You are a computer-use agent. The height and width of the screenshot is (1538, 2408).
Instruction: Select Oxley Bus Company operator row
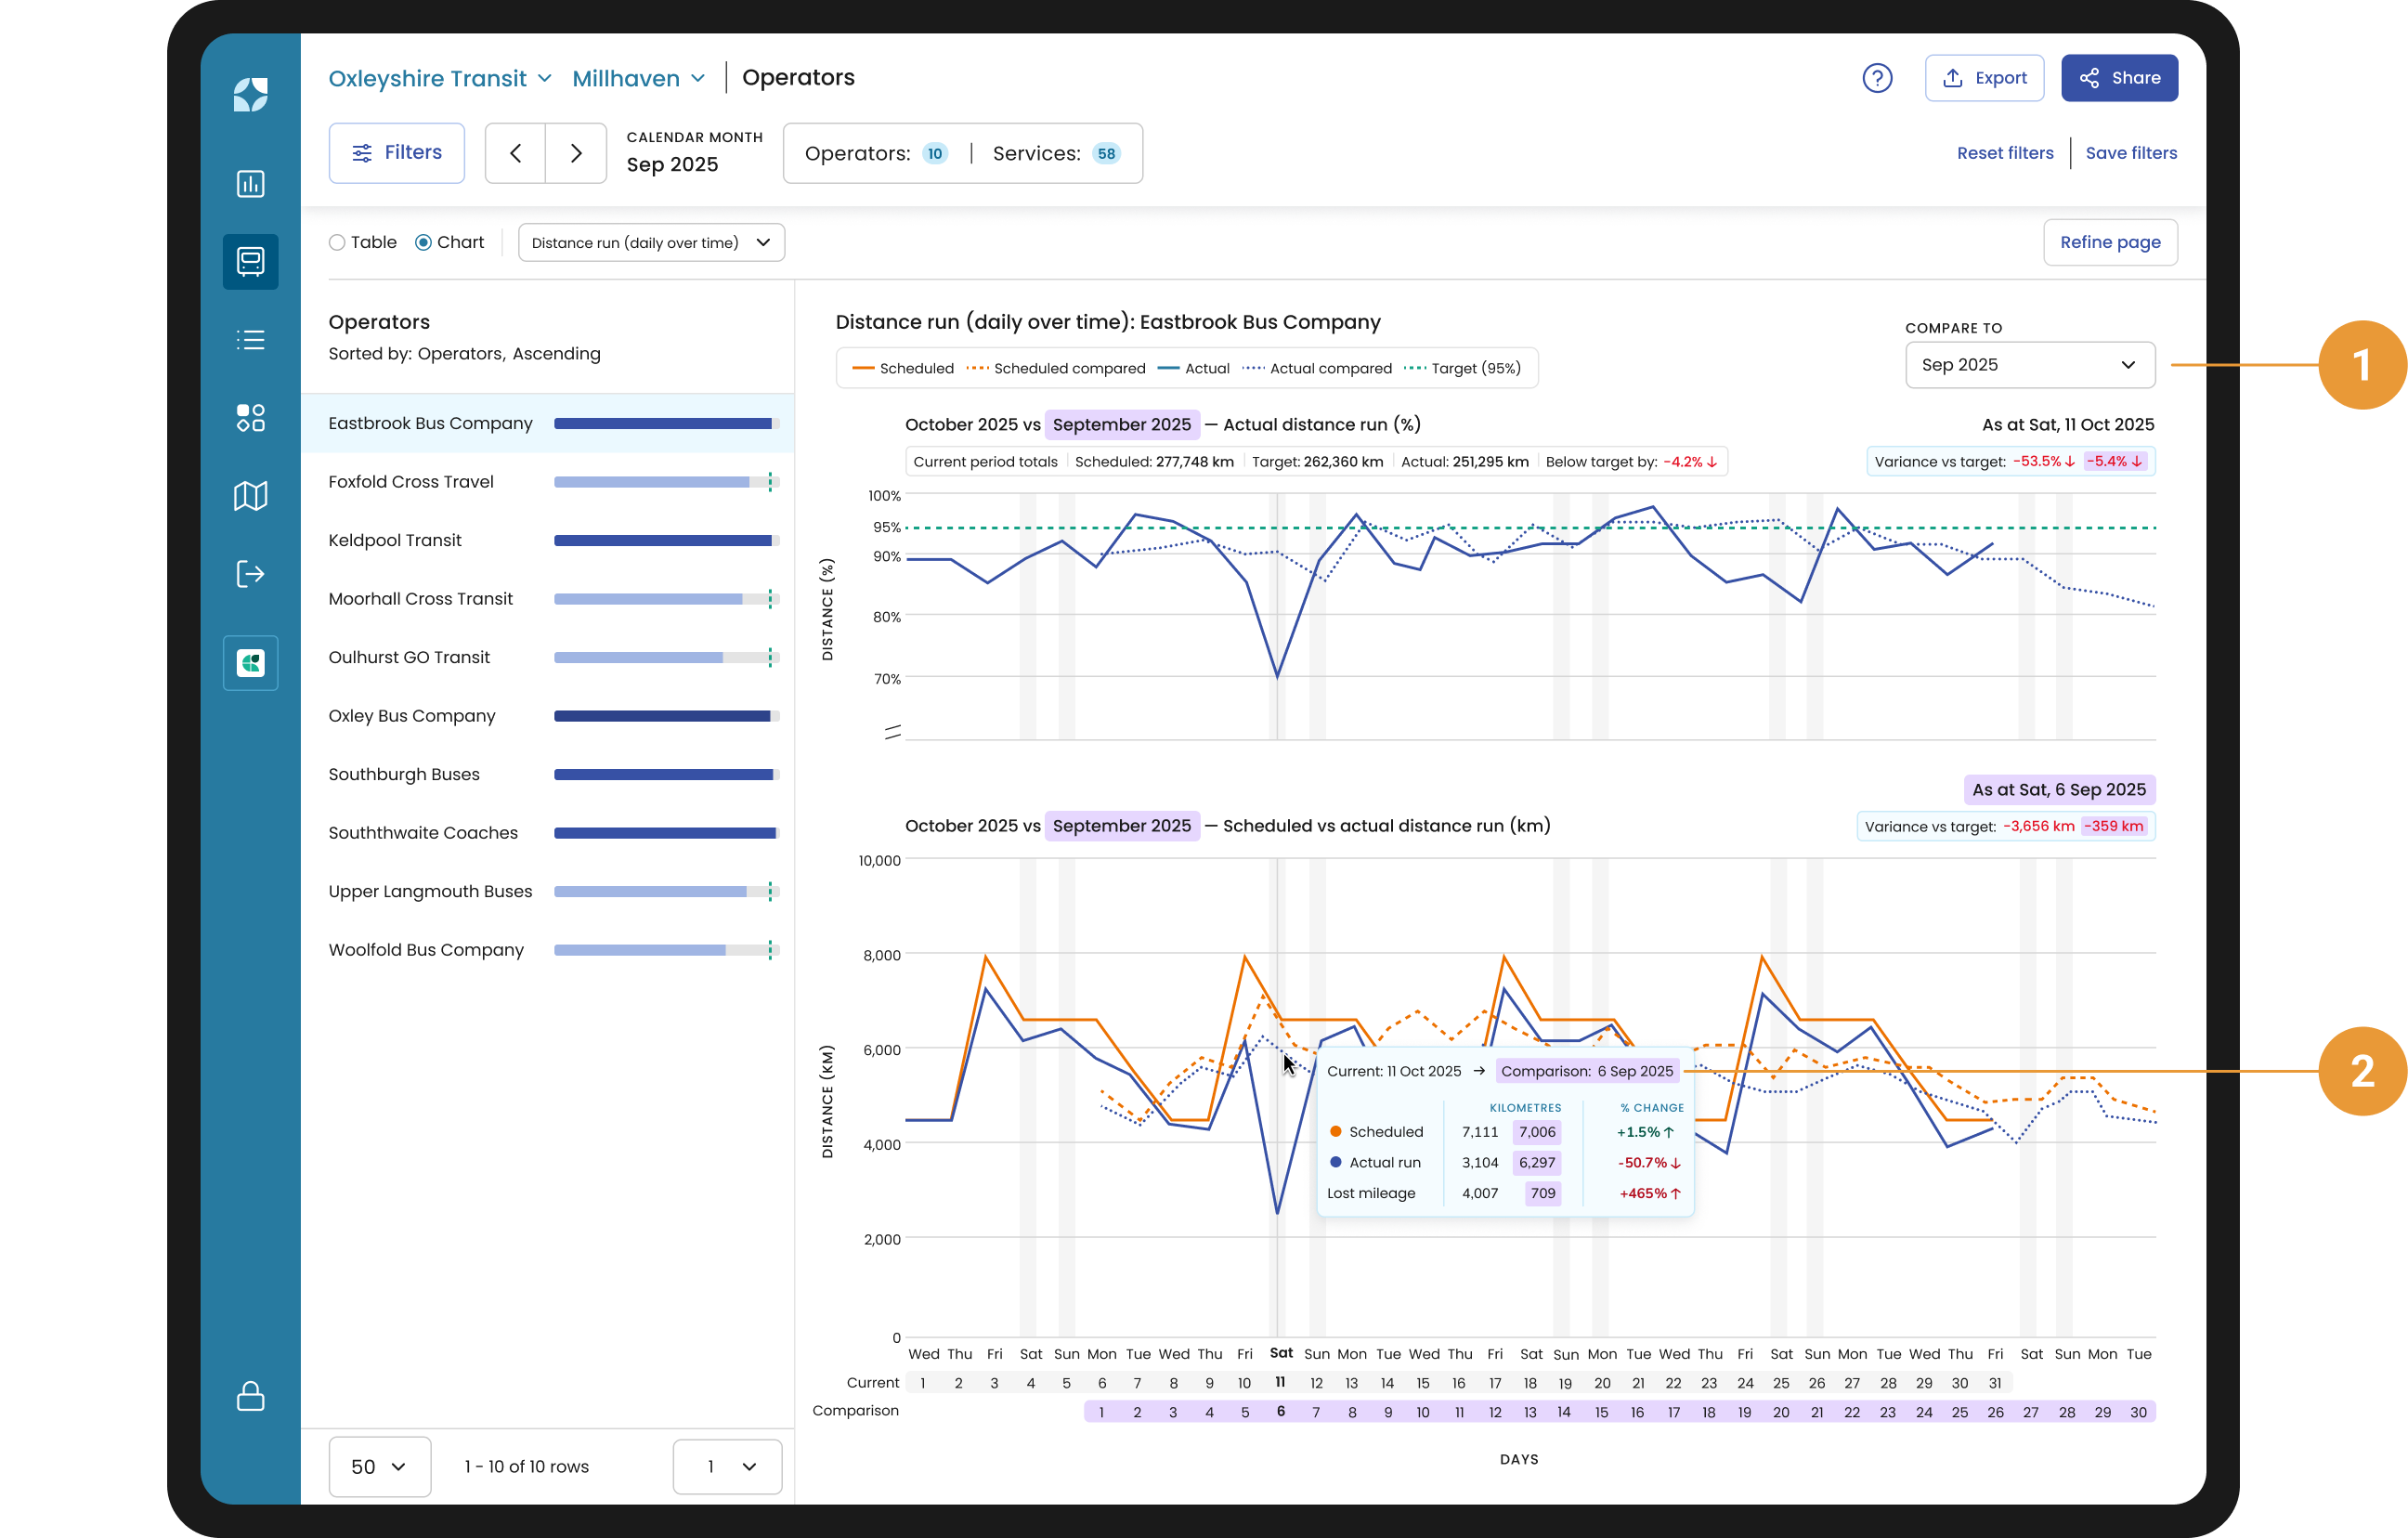click(412, 716)
